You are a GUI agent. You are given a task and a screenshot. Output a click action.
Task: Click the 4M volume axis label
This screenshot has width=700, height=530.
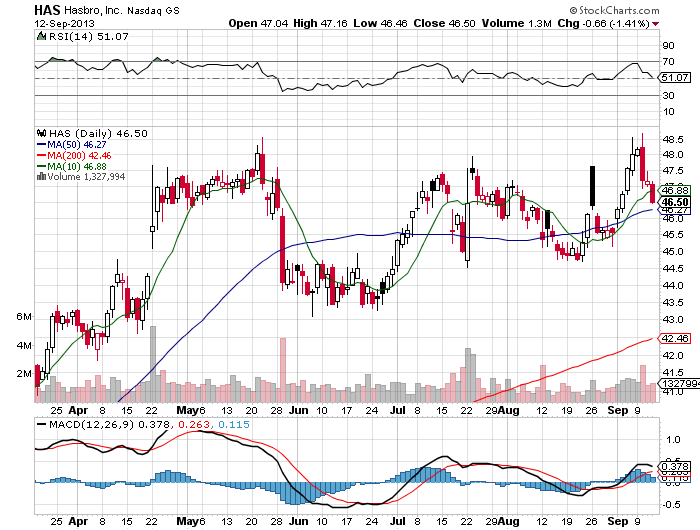(x=24, y=345)
